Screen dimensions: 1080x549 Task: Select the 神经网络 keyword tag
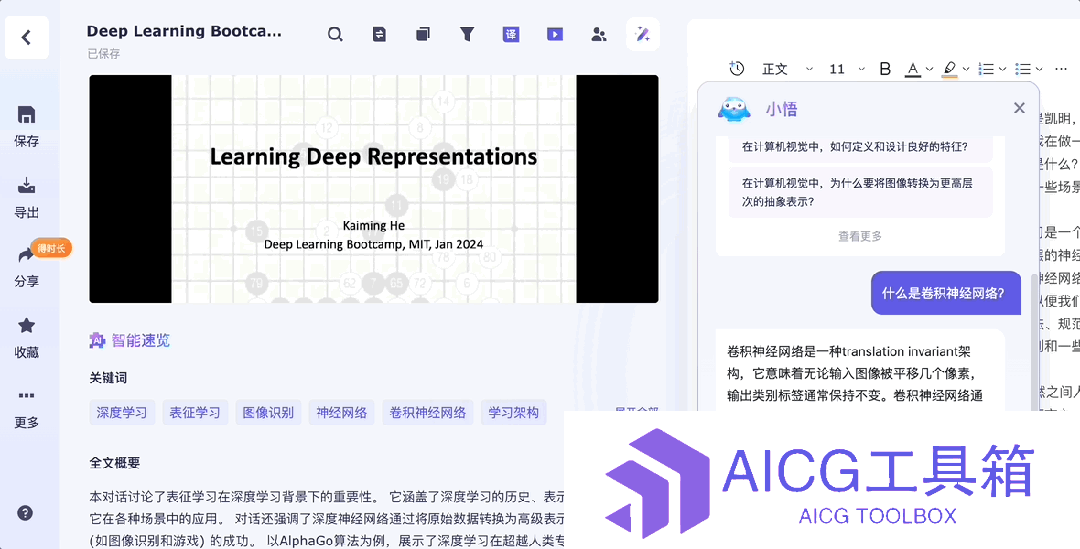coord(341,413)
